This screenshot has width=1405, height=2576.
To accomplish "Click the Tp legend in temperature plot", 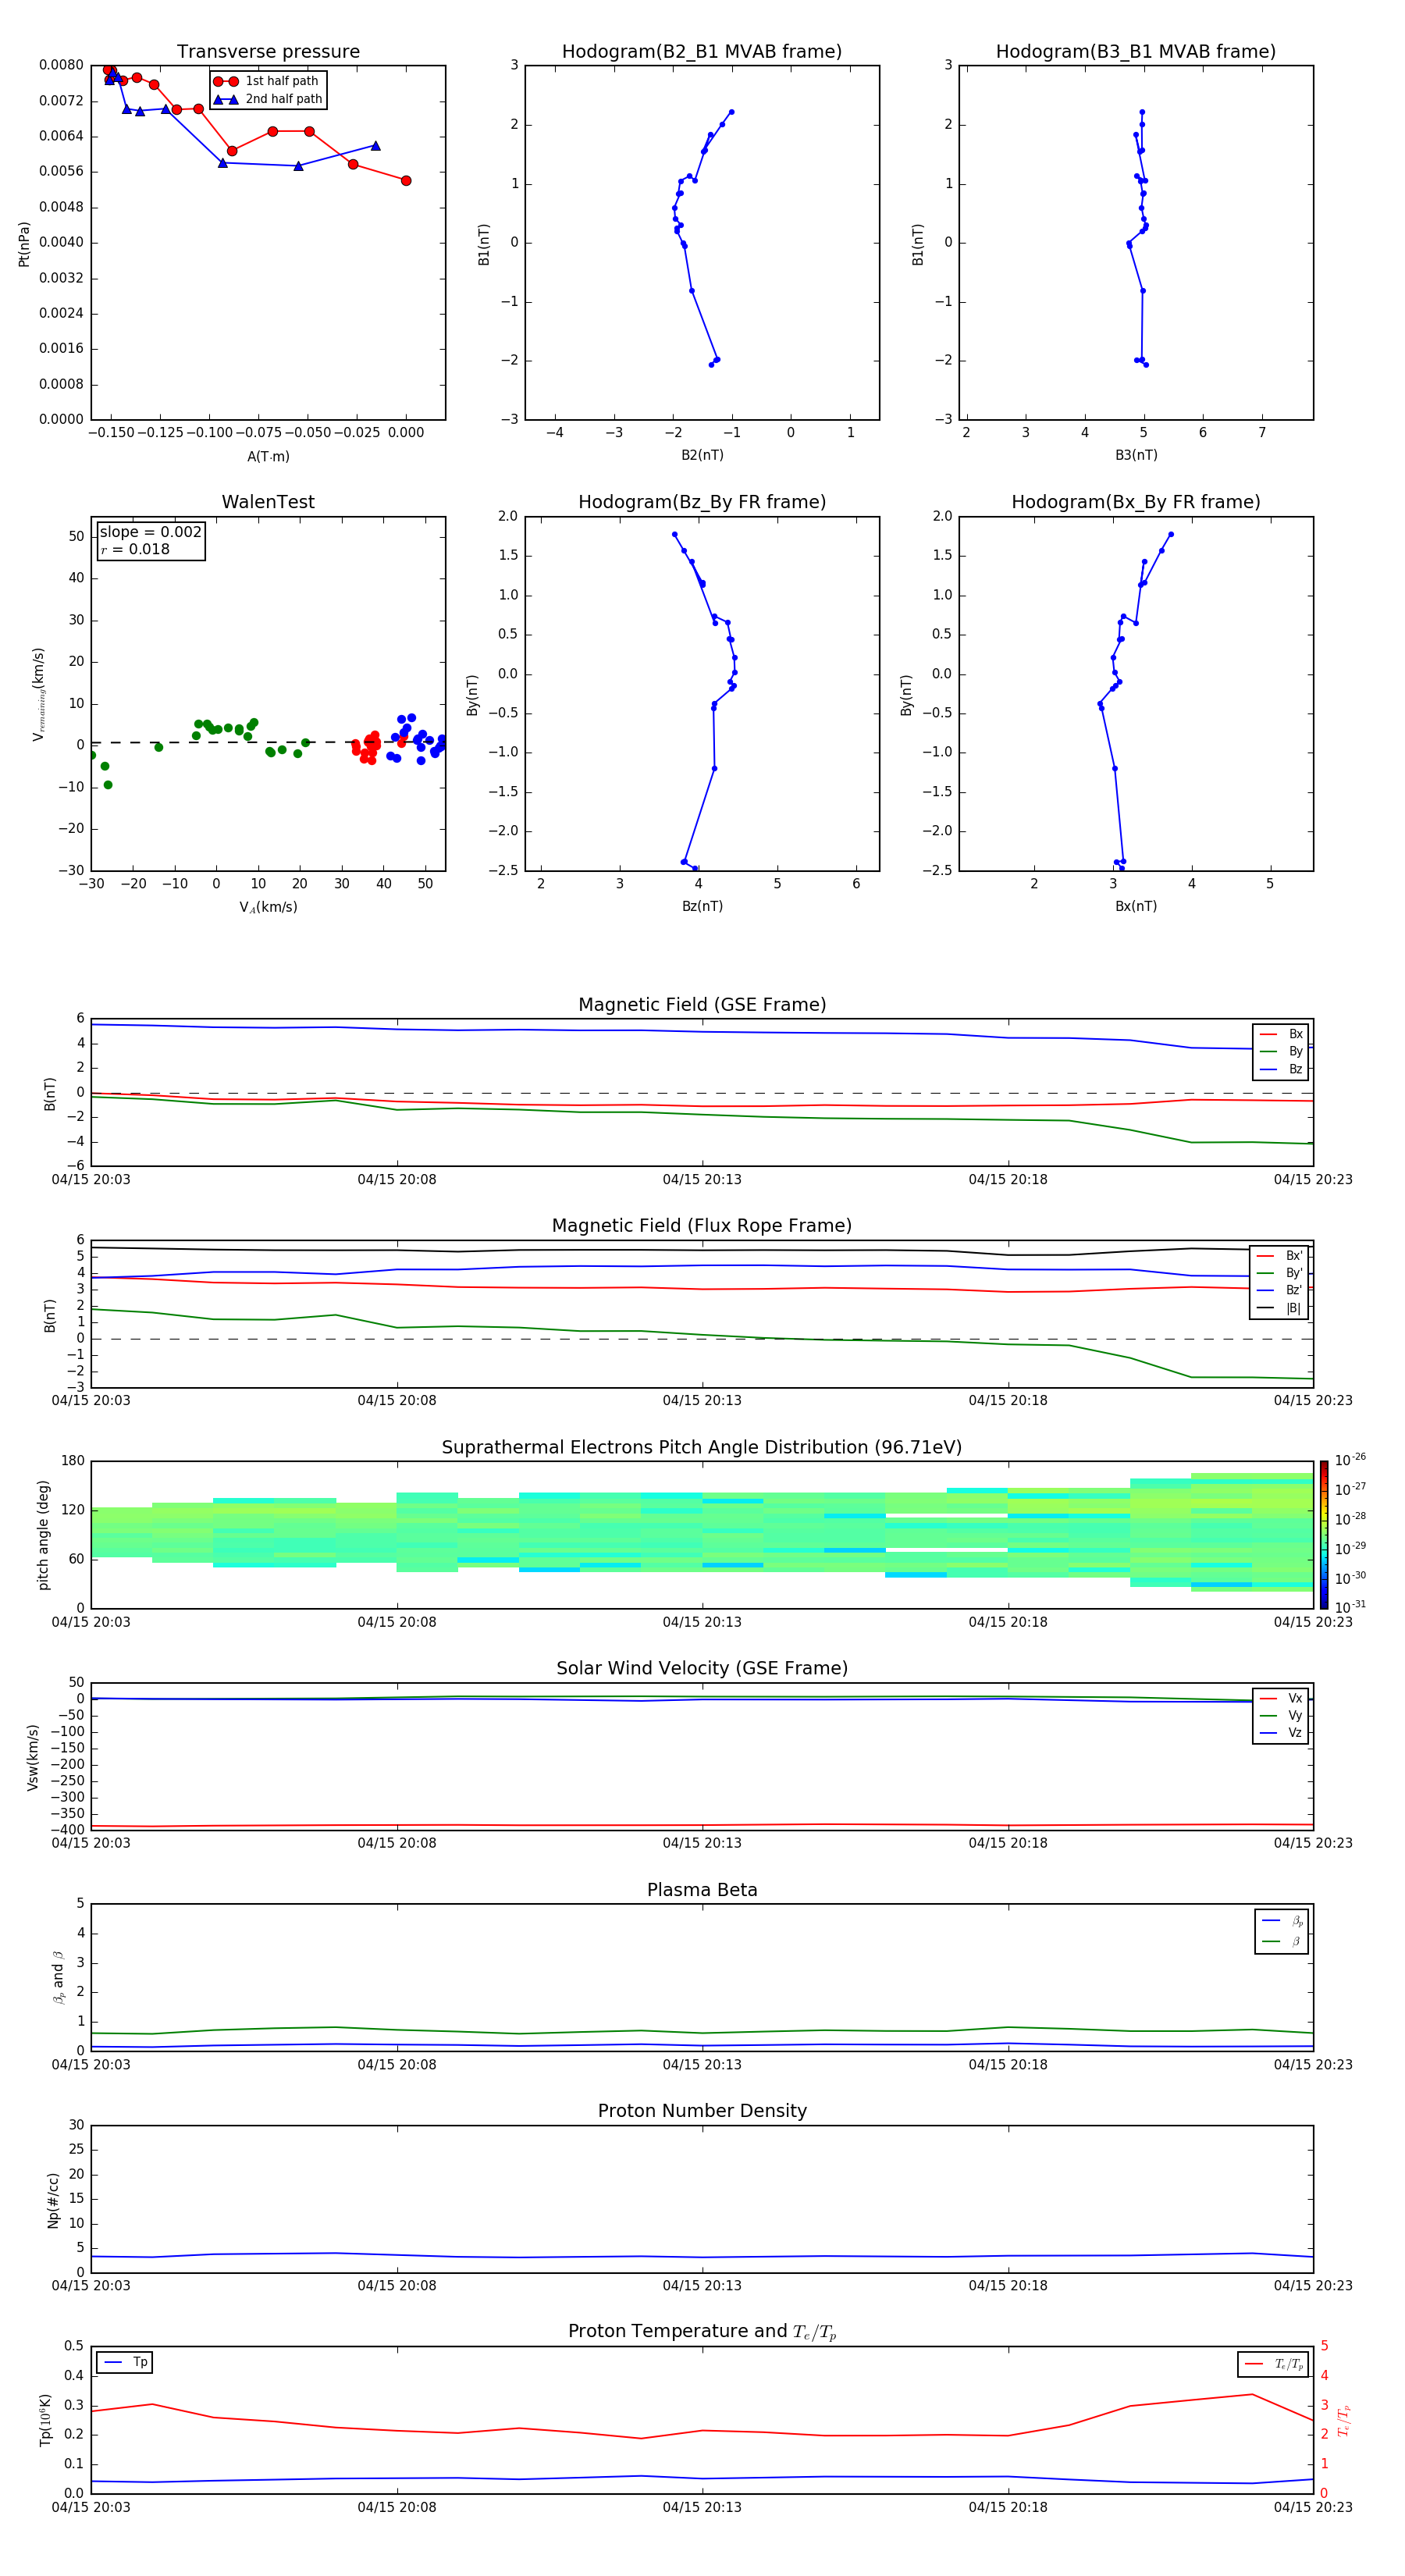I will pyautogui.click(x=125, y=2363).
